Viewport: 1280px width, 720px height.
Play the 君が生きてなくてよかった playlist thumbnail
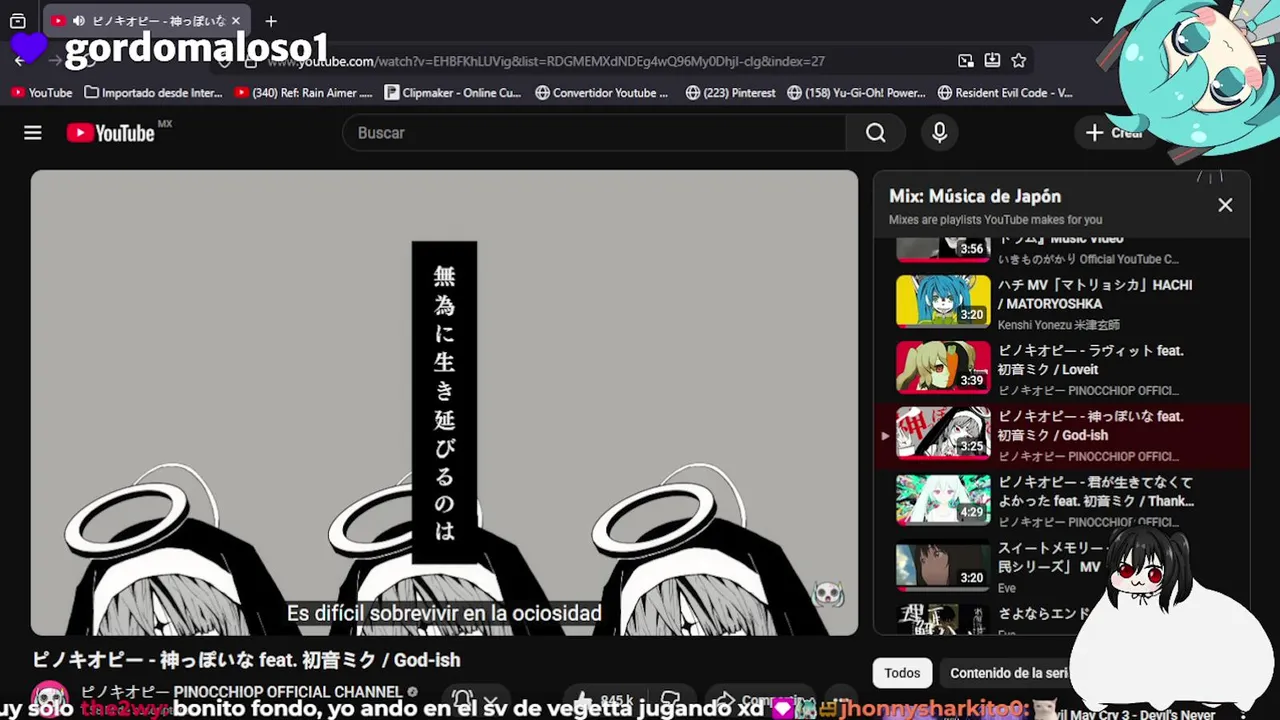[943, 499]
